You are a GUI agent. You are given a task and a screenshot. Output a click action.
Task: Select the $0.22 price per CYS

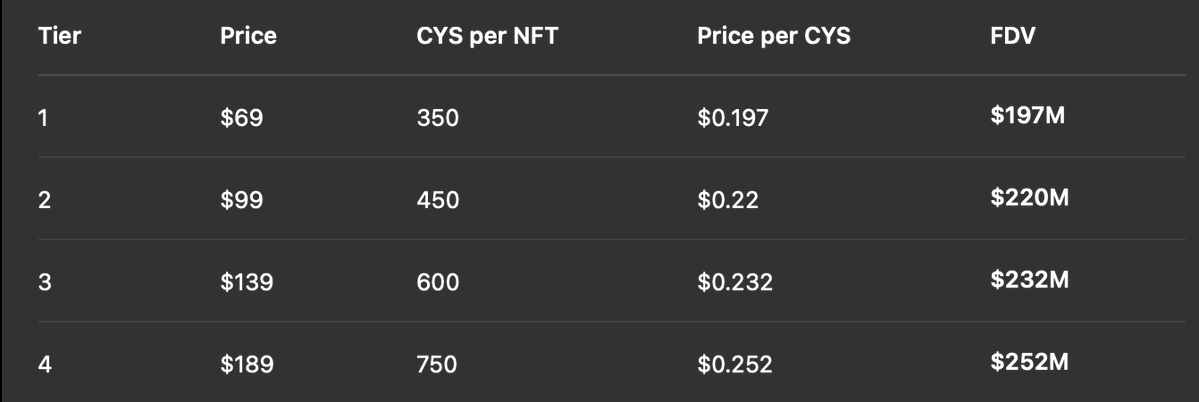pos(728,200)
